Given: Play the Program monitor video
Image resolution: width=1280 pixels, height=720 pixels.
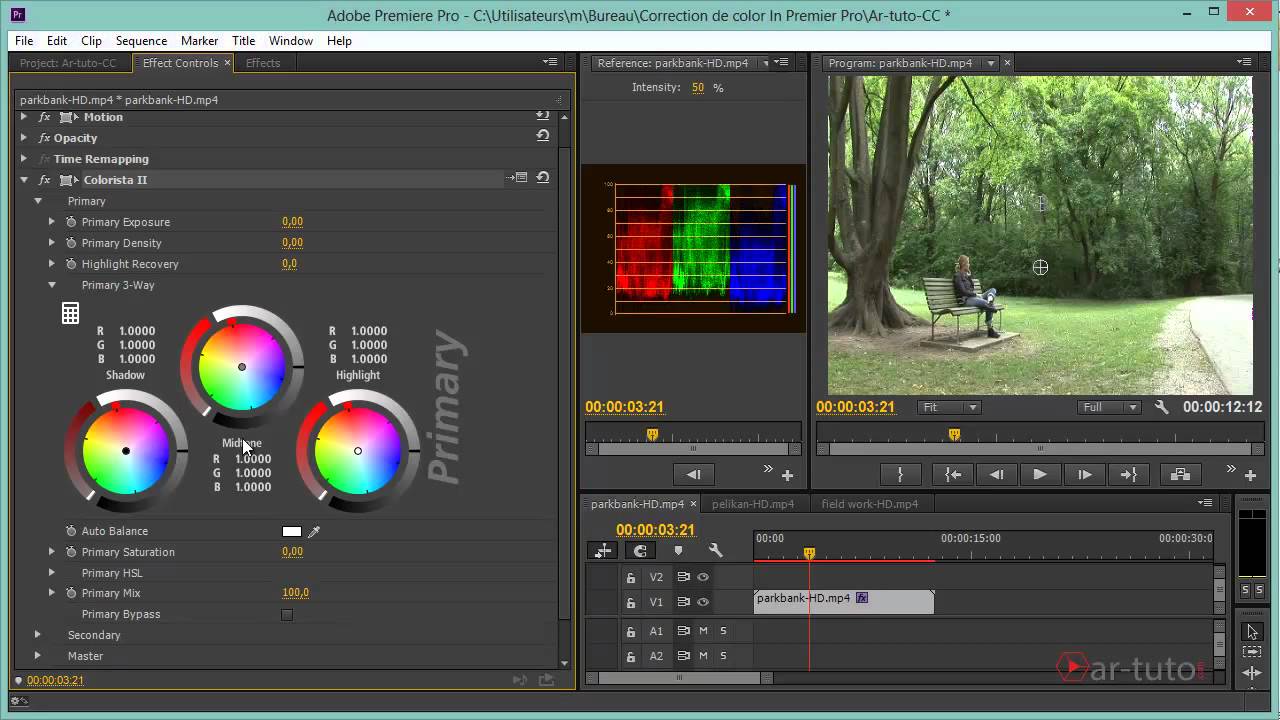Looking at the screenshot, I should point(1040,475).
